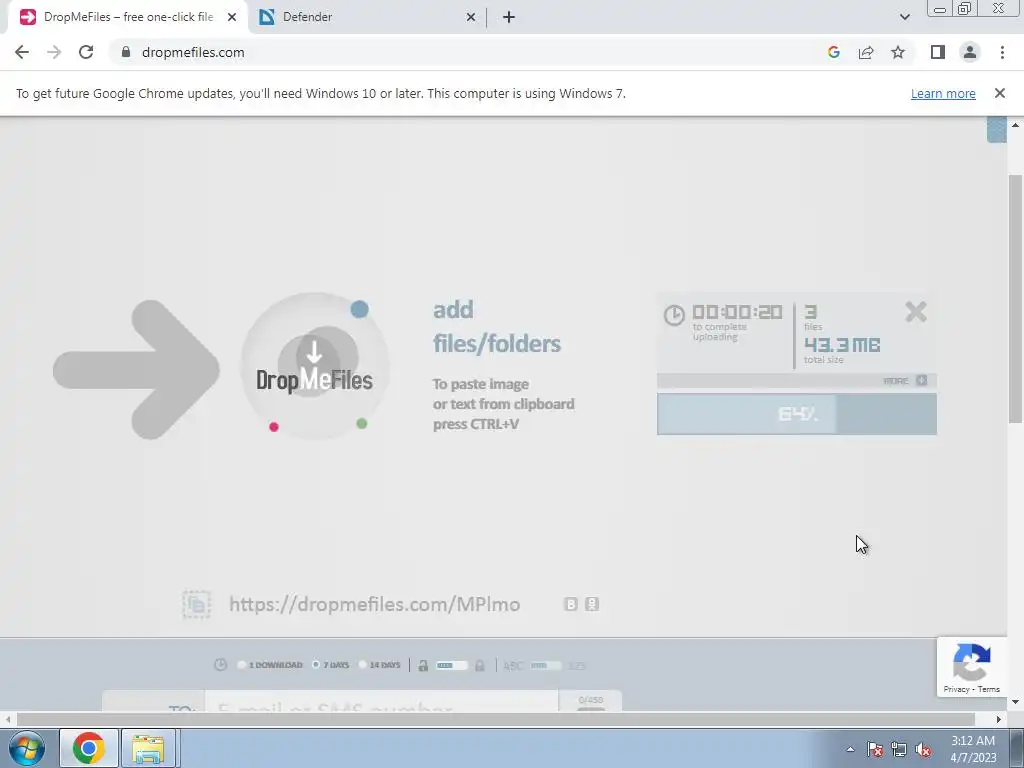This screenshot has width=1024, height=768.
Task: Click the small icon right of the B icon
Action: tap(592, 604)
